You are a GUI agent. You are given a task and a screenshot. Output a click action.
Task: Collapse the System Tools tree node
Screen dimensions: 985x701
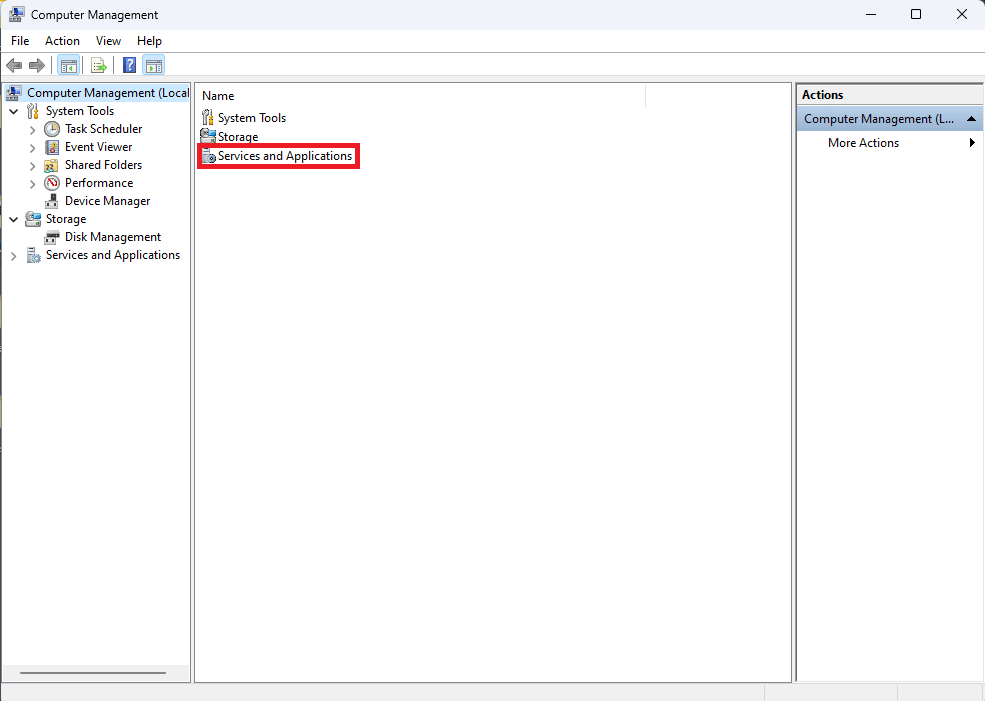14,111
